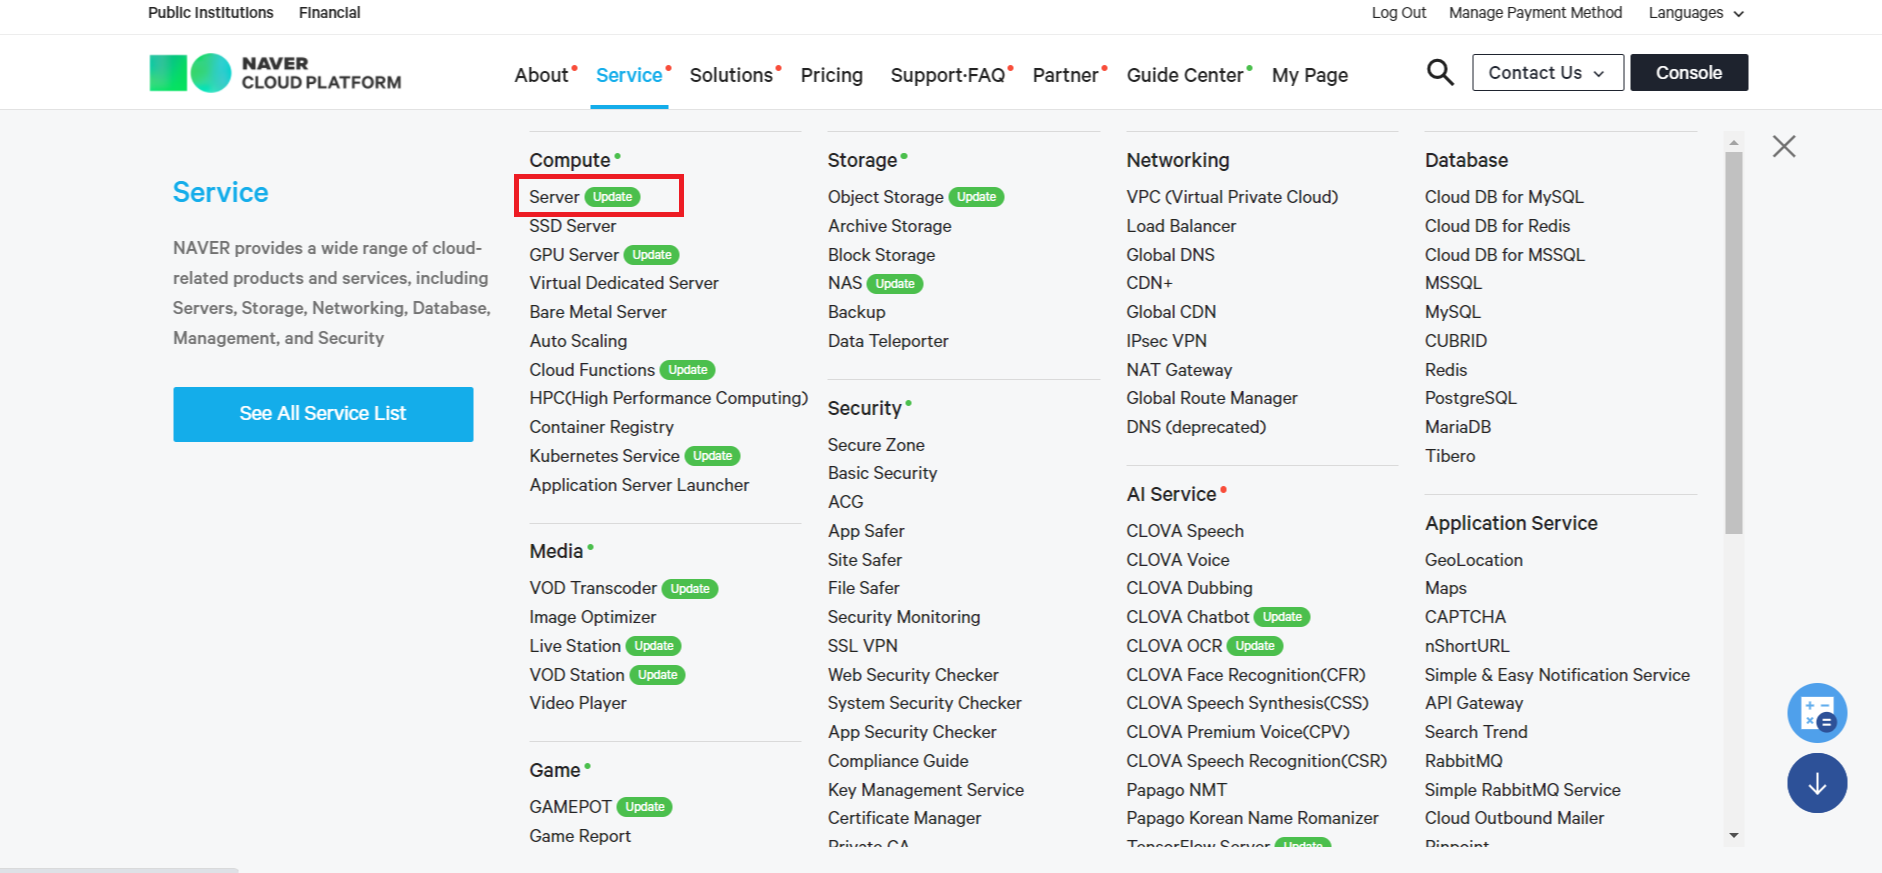The height and width of the screenshot is (873, 1882).
Task: Open SSL VPN security service
Action: tap(862, 646)
